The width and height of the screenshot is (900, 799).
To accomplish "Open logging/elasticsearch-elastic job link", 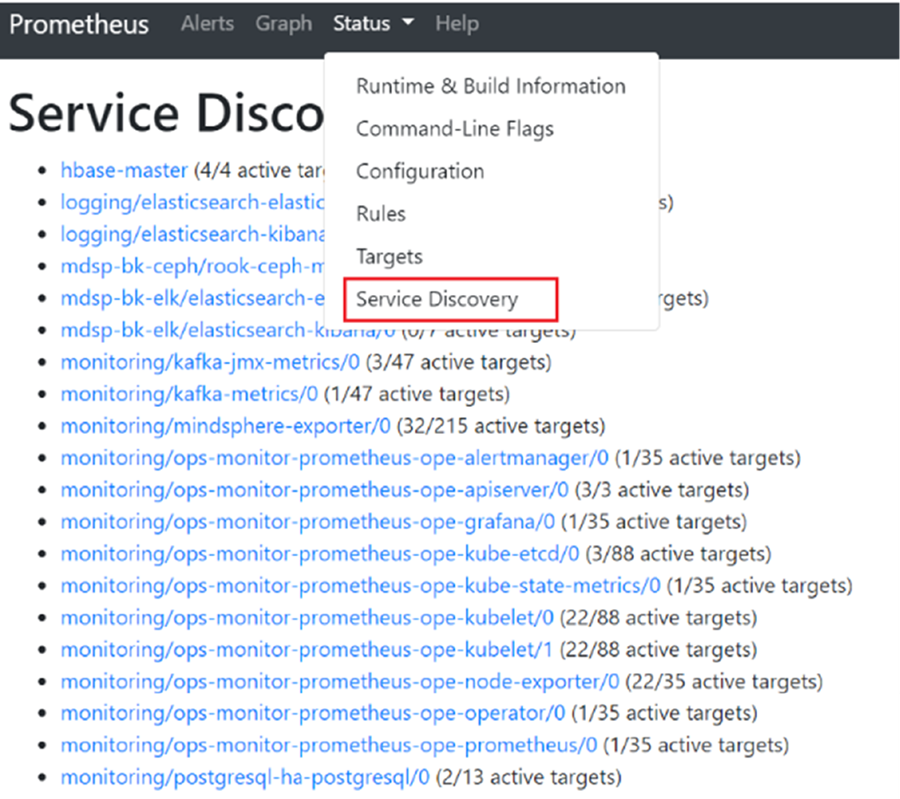I will [192, 203].
